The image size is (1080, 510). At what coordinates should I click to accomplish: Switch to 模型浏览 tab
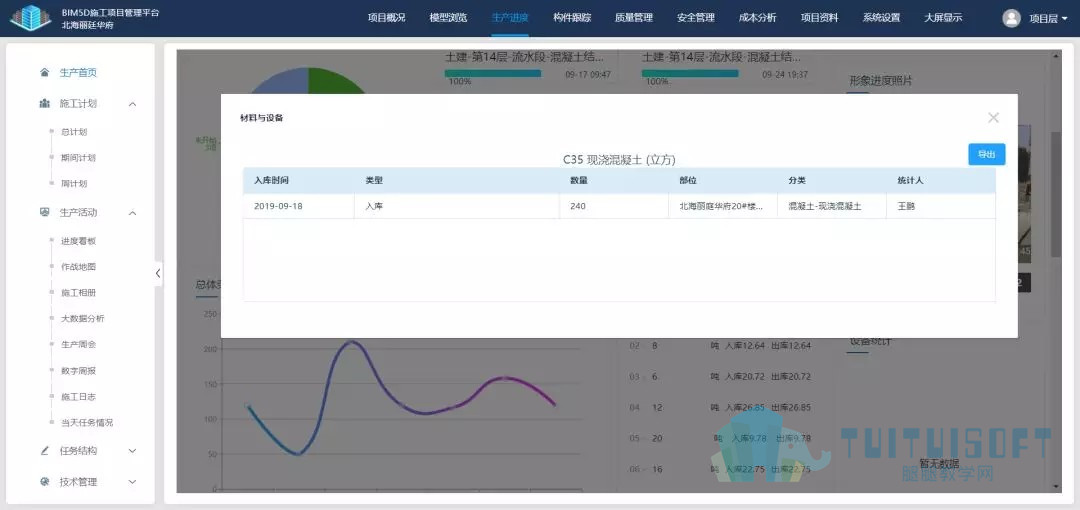pyautogui.click(x=448, y=18)
